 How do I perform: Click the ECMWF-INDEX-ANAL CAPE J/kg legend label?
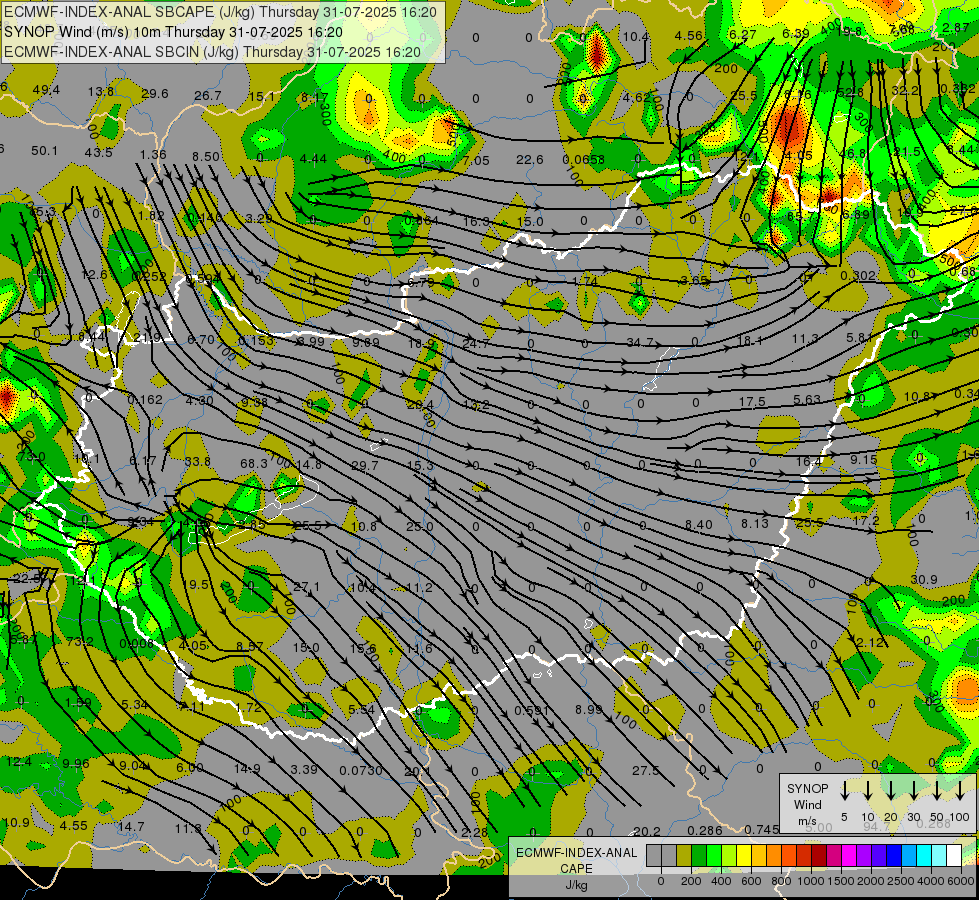tap(576, 869)
